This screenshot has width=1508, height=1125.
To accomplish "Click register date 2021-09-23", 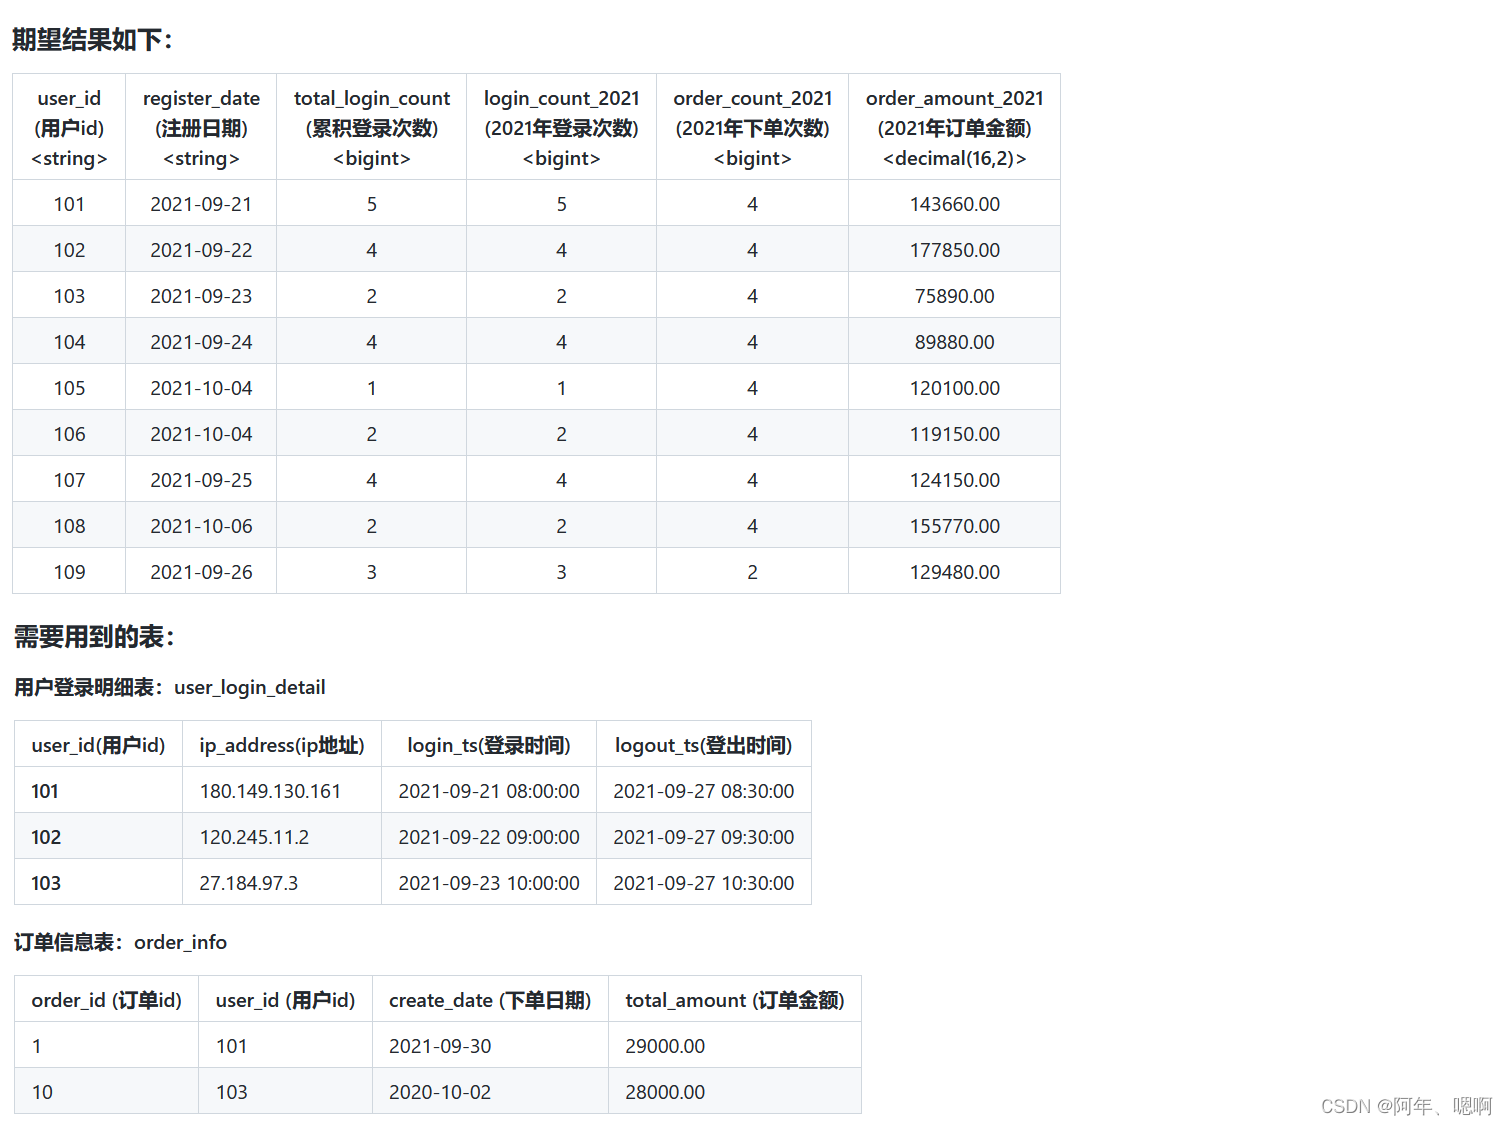I will pos(201,296).
